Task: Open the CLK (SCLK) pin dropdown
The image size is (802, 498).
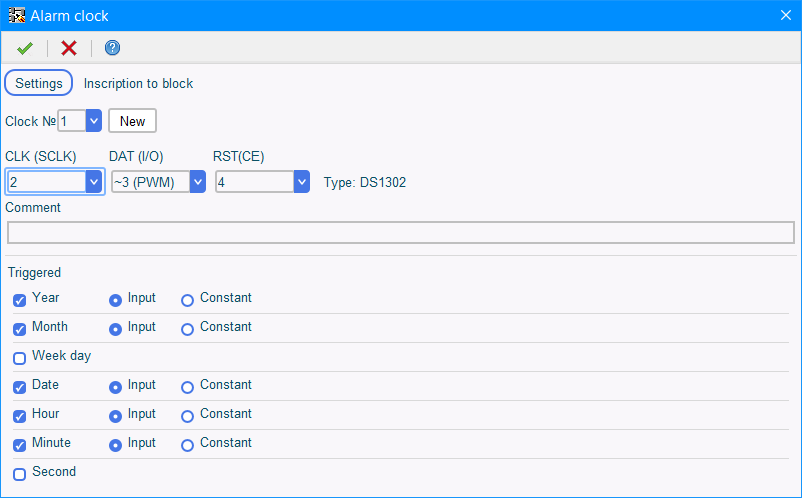Action: click(94, 182)
